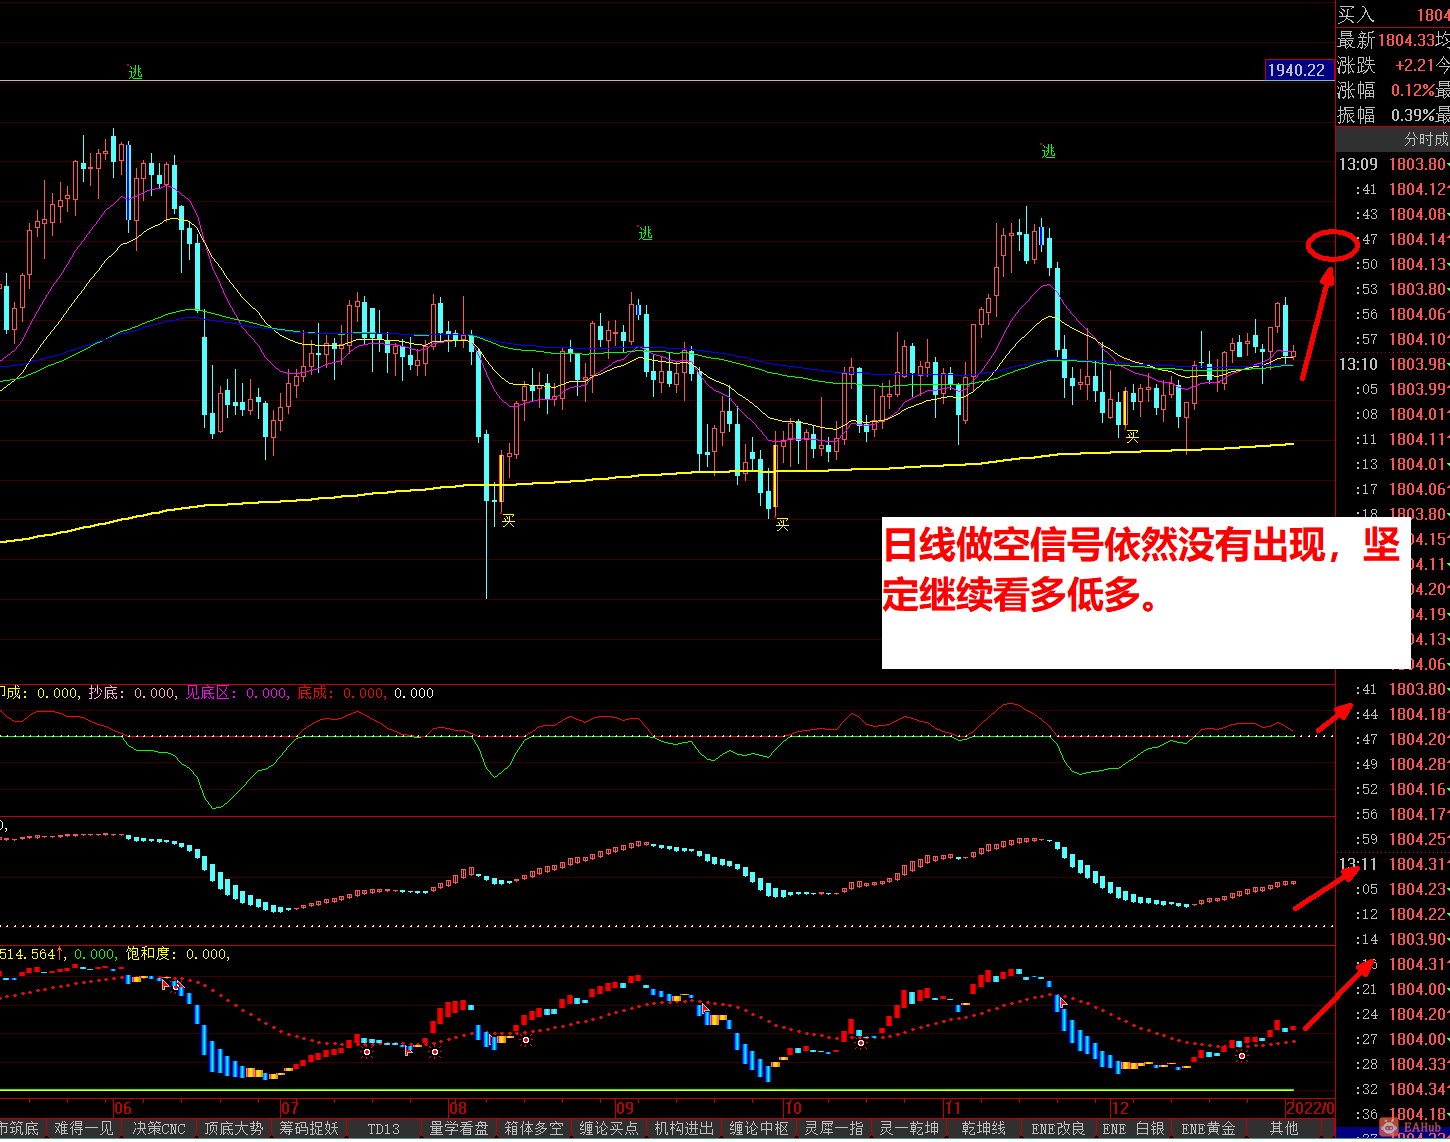Click the "逃" escape signal above the November peak
This screenshot has width=1450, height=1142.
(1049, 151)
